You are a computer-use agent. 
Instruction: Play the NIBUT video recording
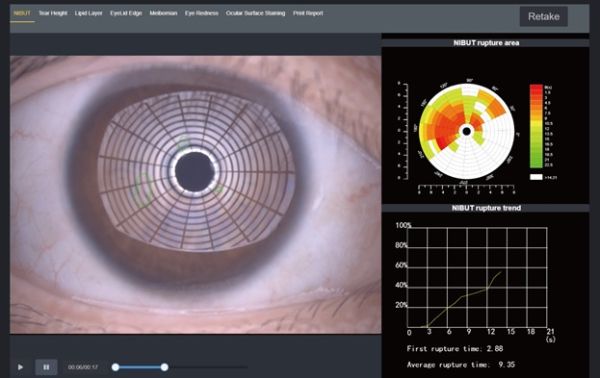20,367
